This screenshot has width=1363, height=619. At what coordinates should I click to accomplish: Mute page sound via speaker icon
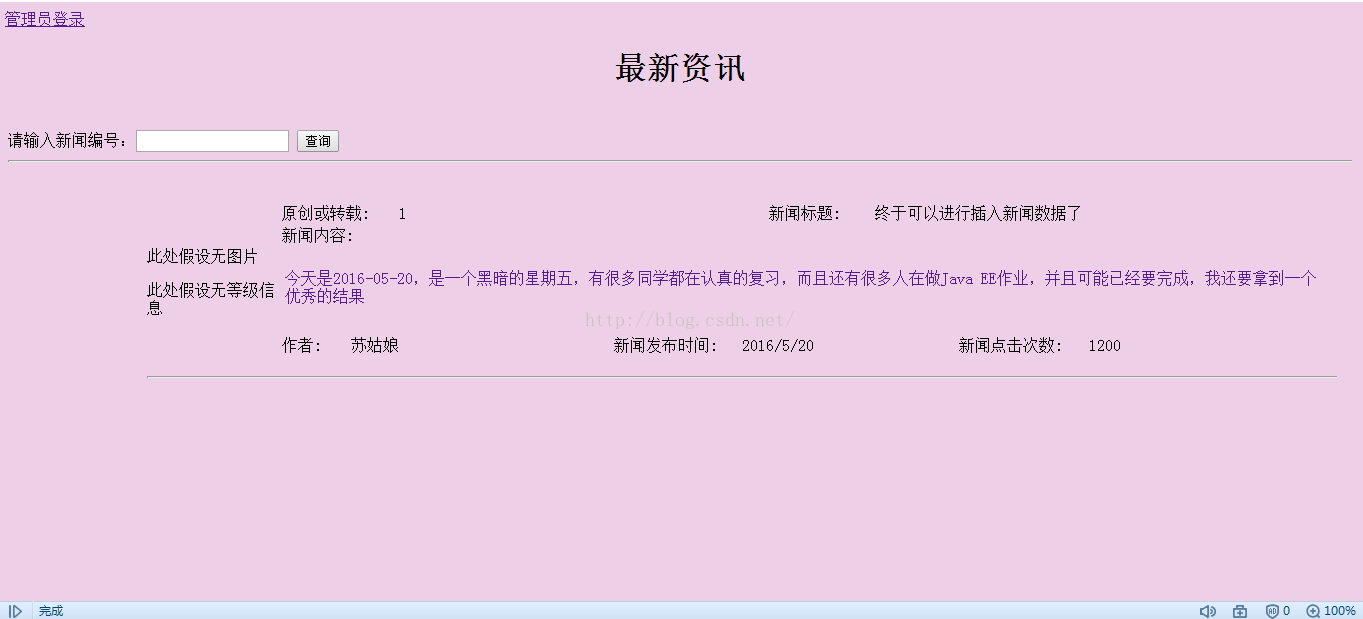(1207, 611)
